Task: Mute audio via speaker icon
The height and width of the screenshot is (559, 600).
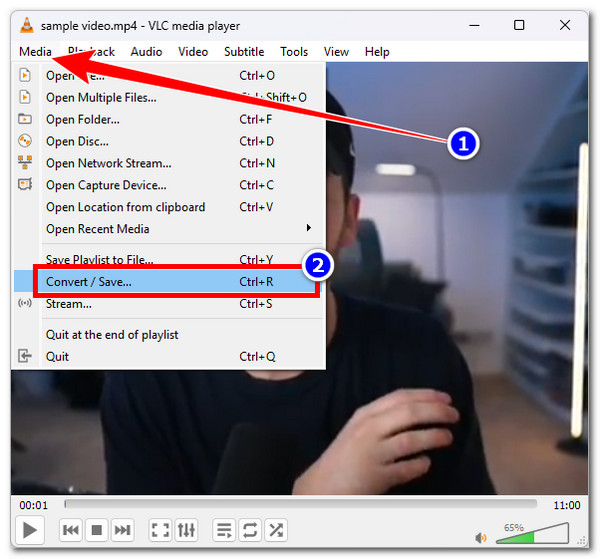Action: pyautogui.click(x=481, y=538)
